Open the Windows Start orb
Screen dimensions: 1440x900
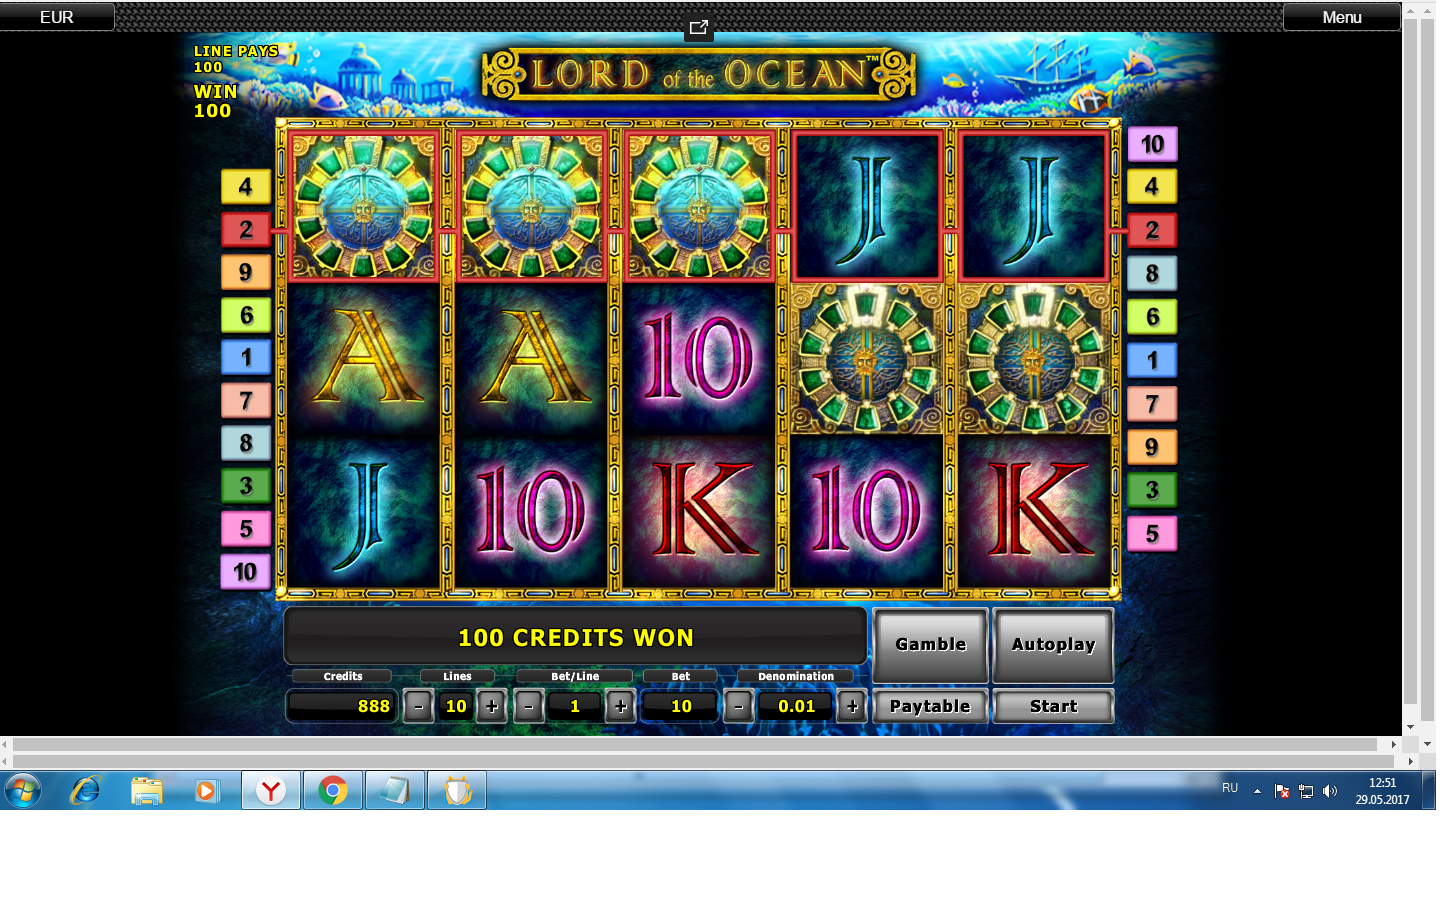tap(23, 790)
